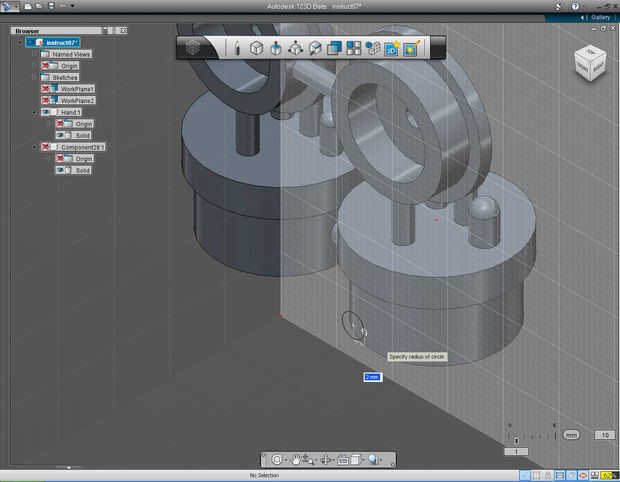Select the Primitives box tool
The height and width of the screenshot is (482, 620).
(256, 48)
